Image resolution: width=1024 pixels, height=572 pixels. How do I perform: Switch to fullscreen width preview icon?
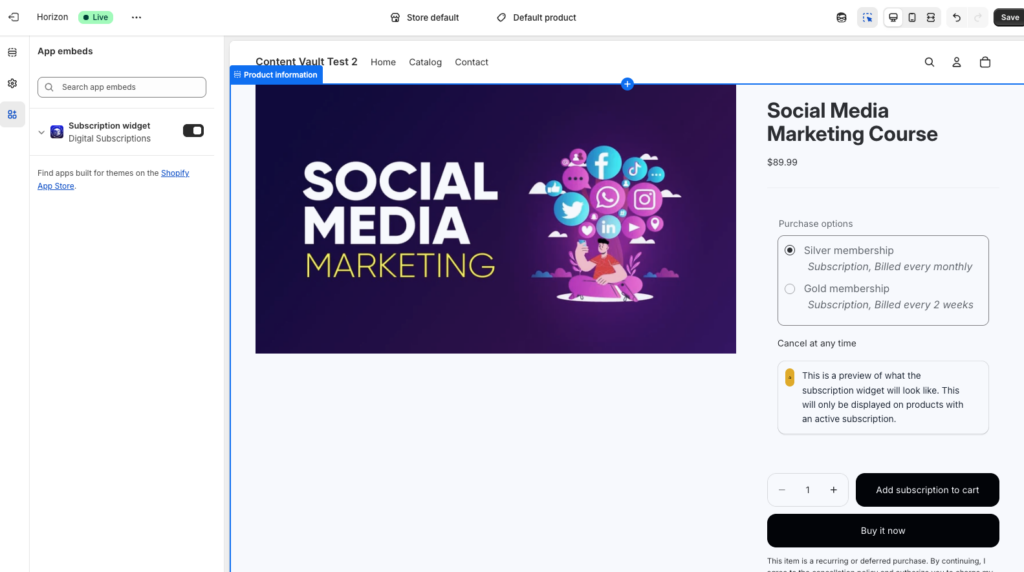pos(930,17)
